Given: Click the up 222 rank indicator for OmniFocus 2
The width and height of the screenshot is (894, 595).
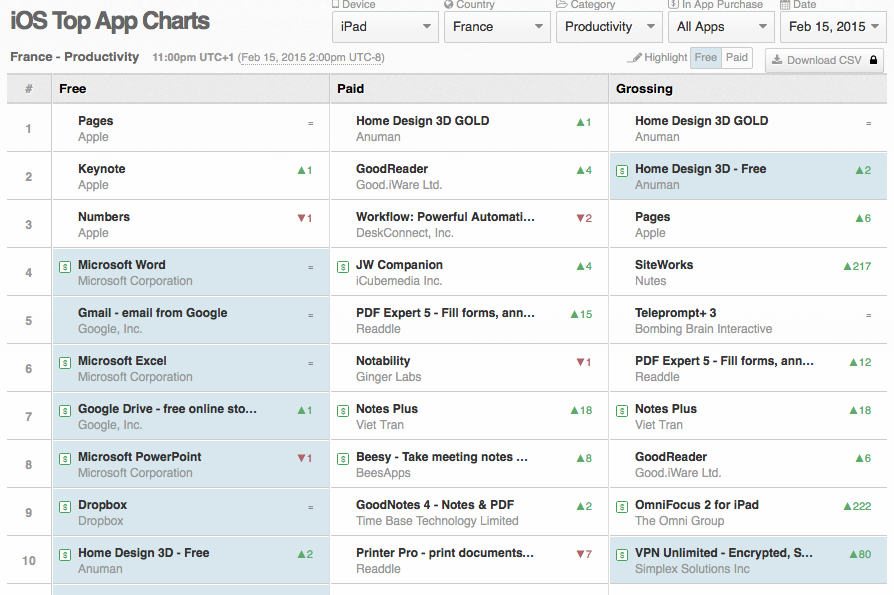Looking at the screenshot, I should 857,506.
